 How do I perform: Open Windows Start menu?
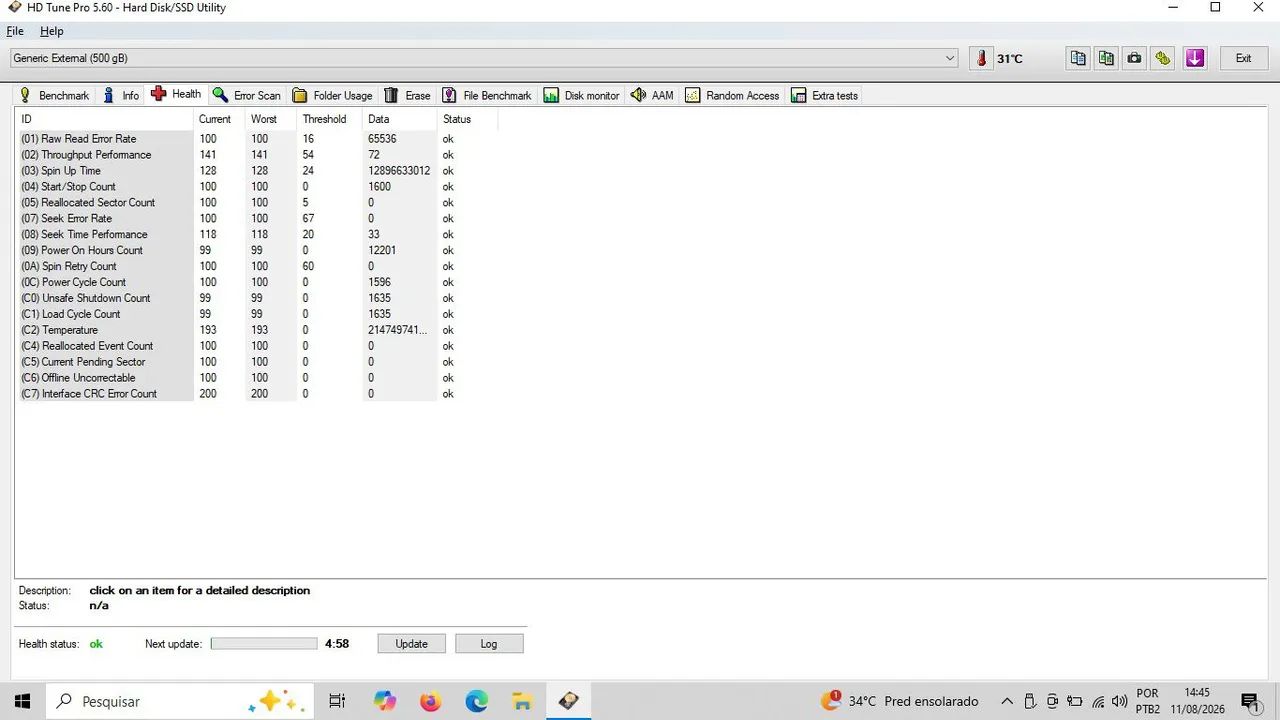pos(22,701)
